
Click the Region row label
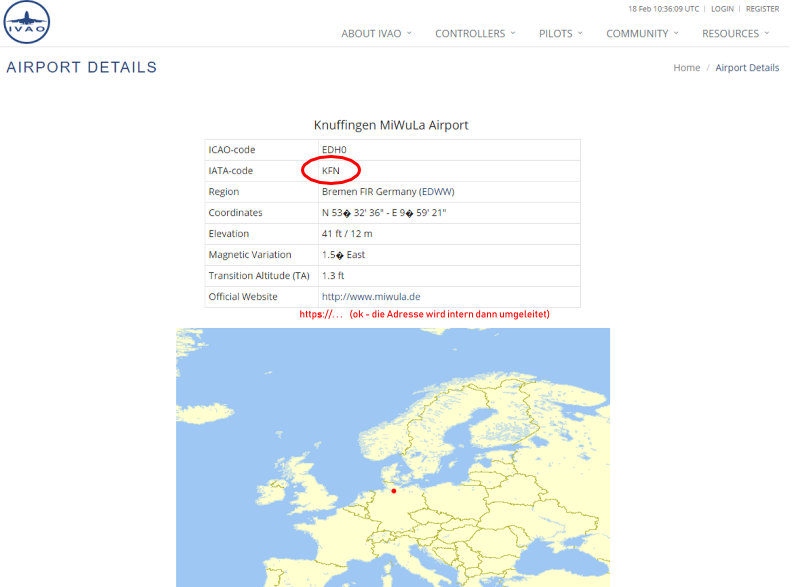tap(223, 192)
